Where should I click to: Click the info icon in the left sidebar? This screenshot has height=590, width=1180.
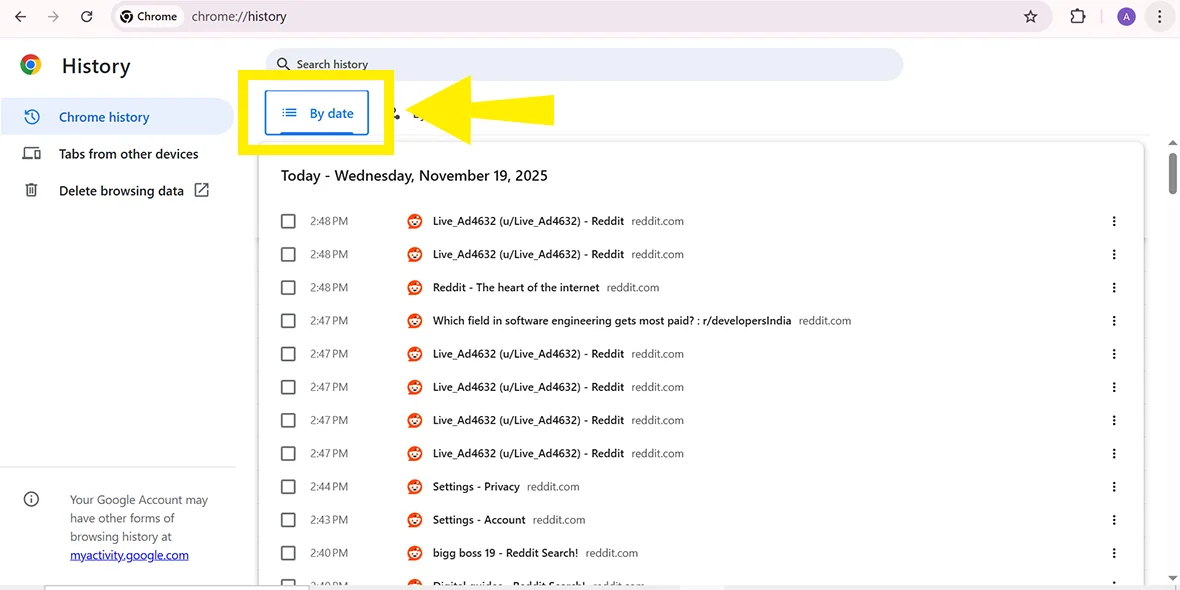click(31, 498)
